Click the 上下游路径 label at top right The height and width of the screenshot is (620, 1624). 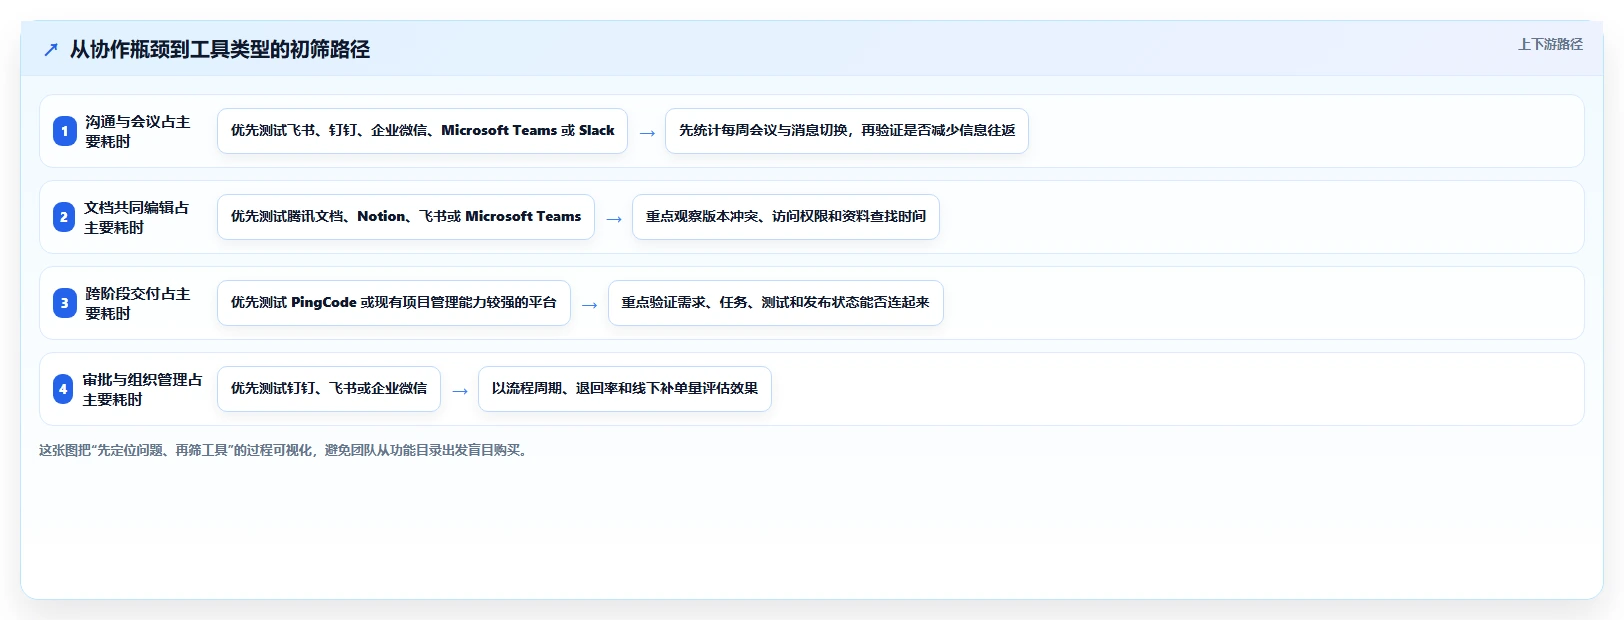pyautogui.click(x=1550, y=44)
